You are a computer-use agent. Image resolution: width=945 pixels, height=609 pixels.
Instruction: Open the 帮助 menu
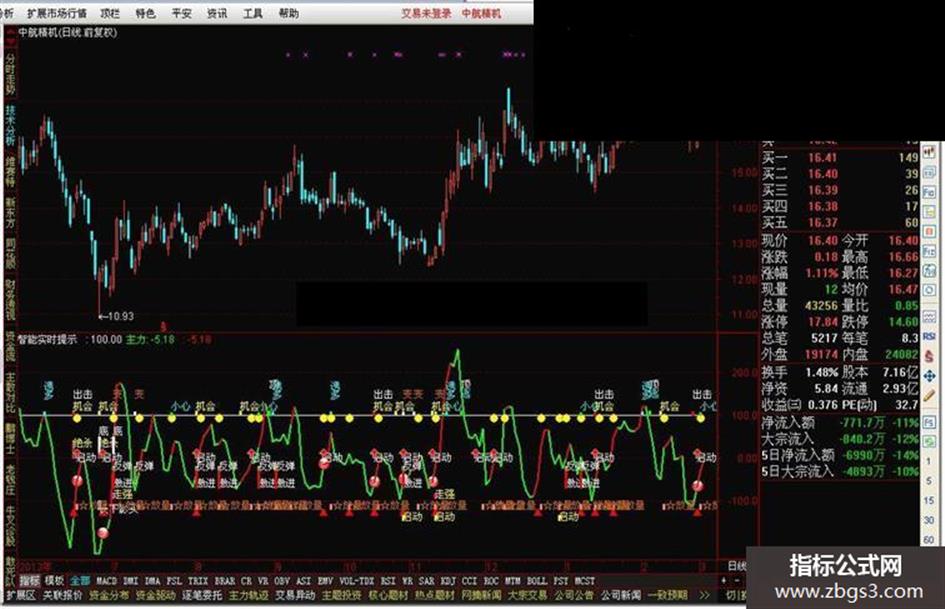(289, 13)
